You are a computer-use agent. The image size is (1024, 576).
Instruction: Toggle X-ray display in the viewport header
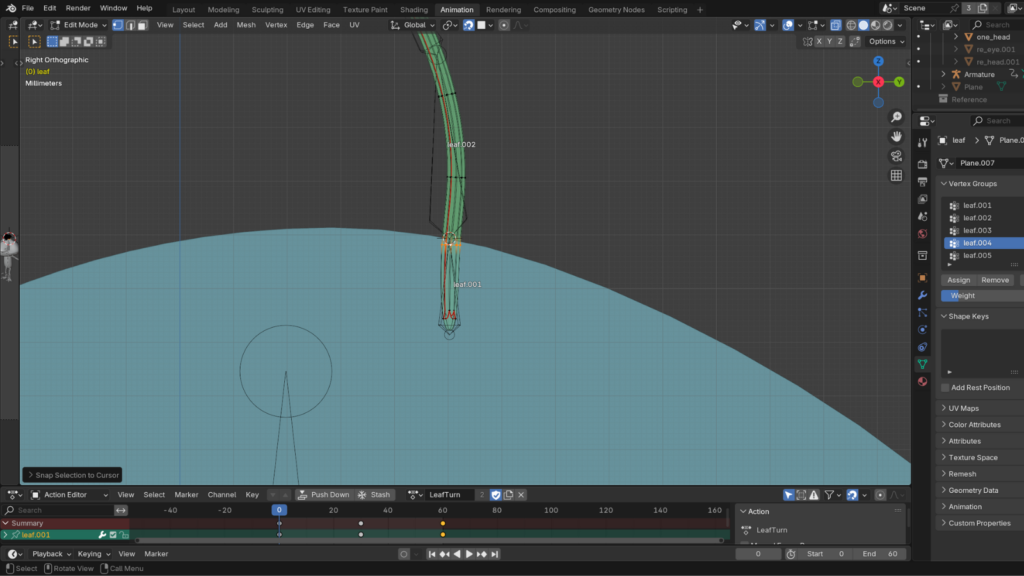pos(836,25)
